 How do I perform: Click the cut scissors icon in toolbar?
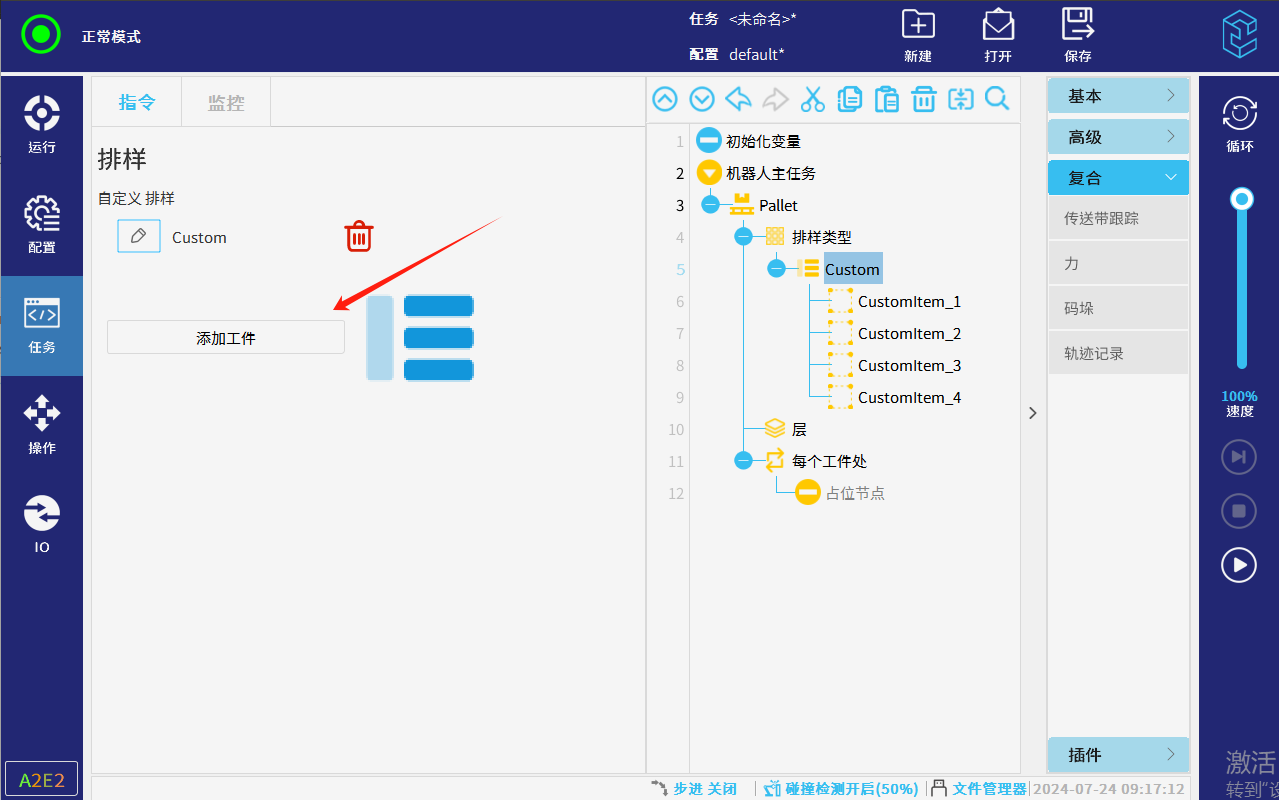click(812, 99)
